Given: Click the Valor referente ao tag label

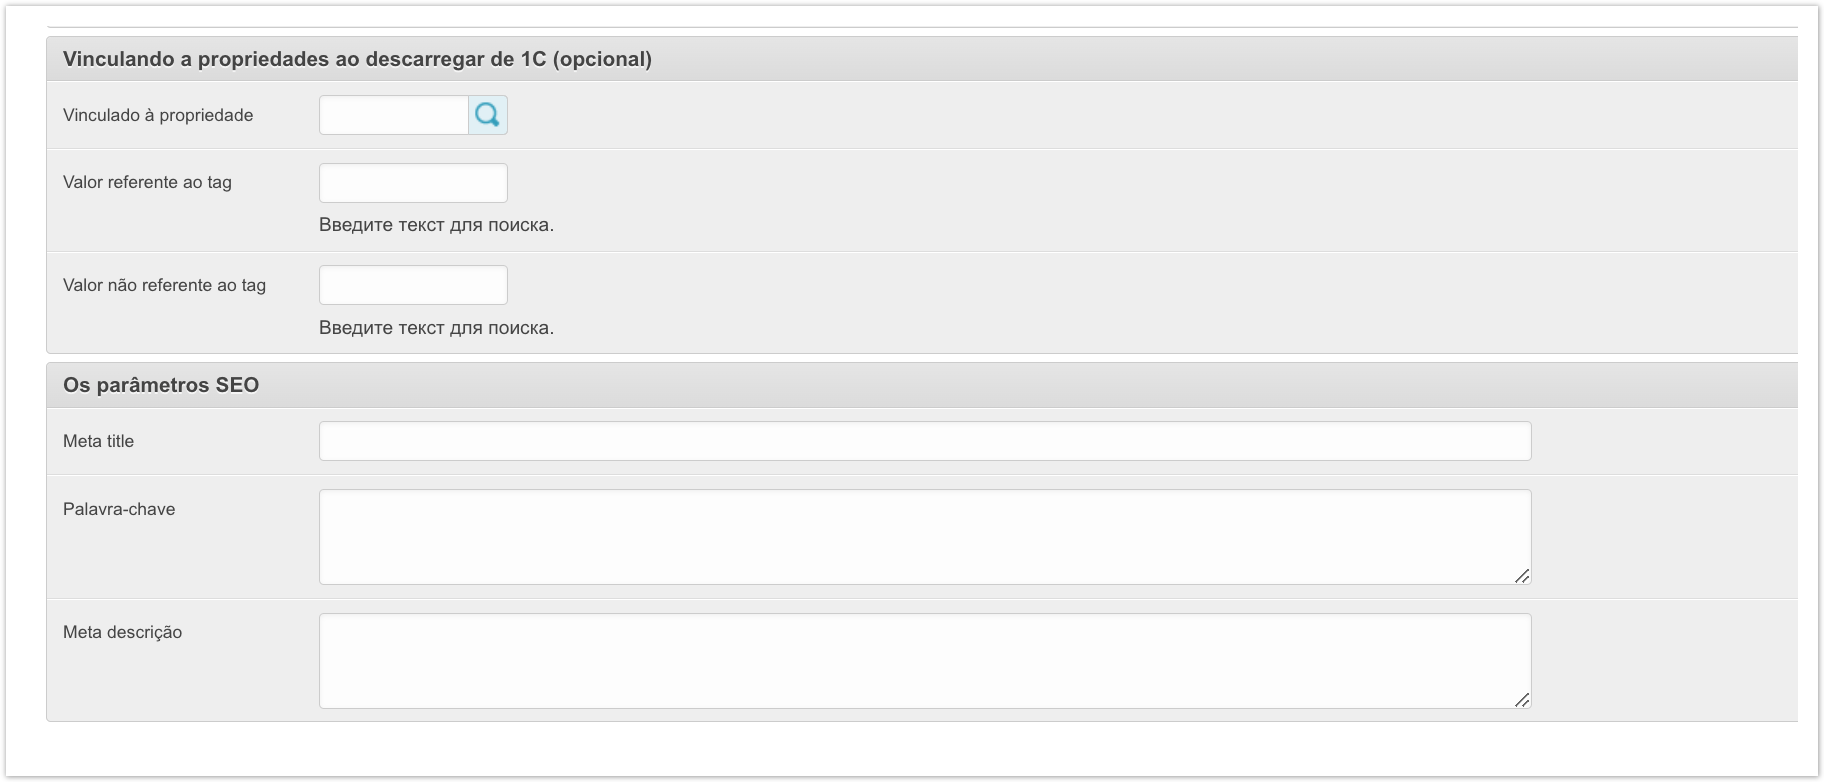Looking at the screenshot, I should (147, 182).
